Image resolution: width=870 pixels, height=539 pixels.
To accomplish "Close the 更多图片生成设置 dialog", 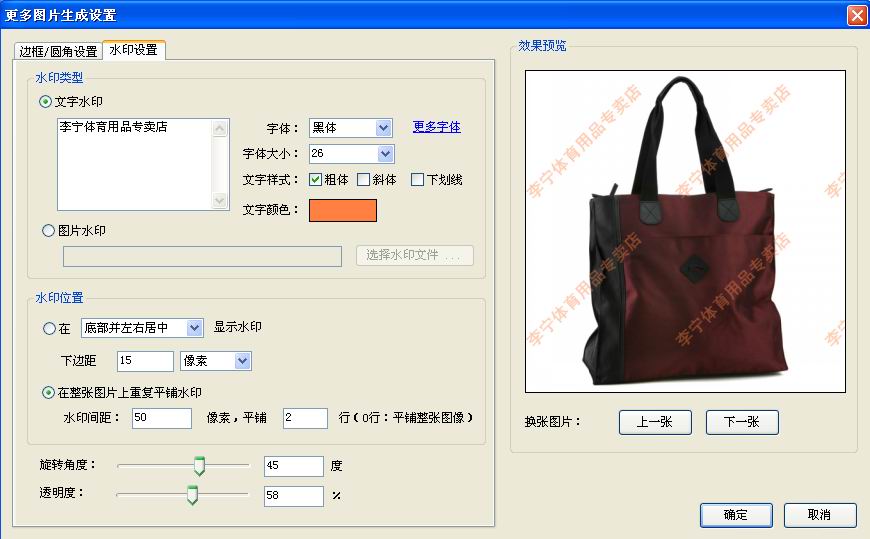I will [857, 15].
